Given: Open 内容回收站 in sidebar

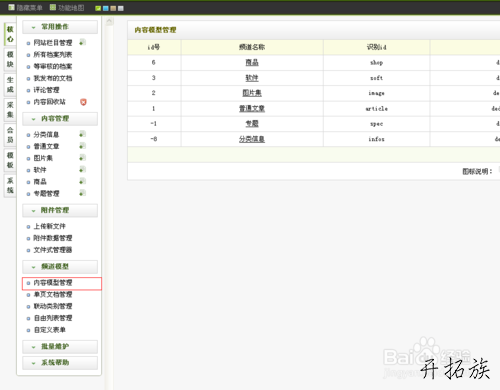Looking at the screenshot, I should pos(50,102).
